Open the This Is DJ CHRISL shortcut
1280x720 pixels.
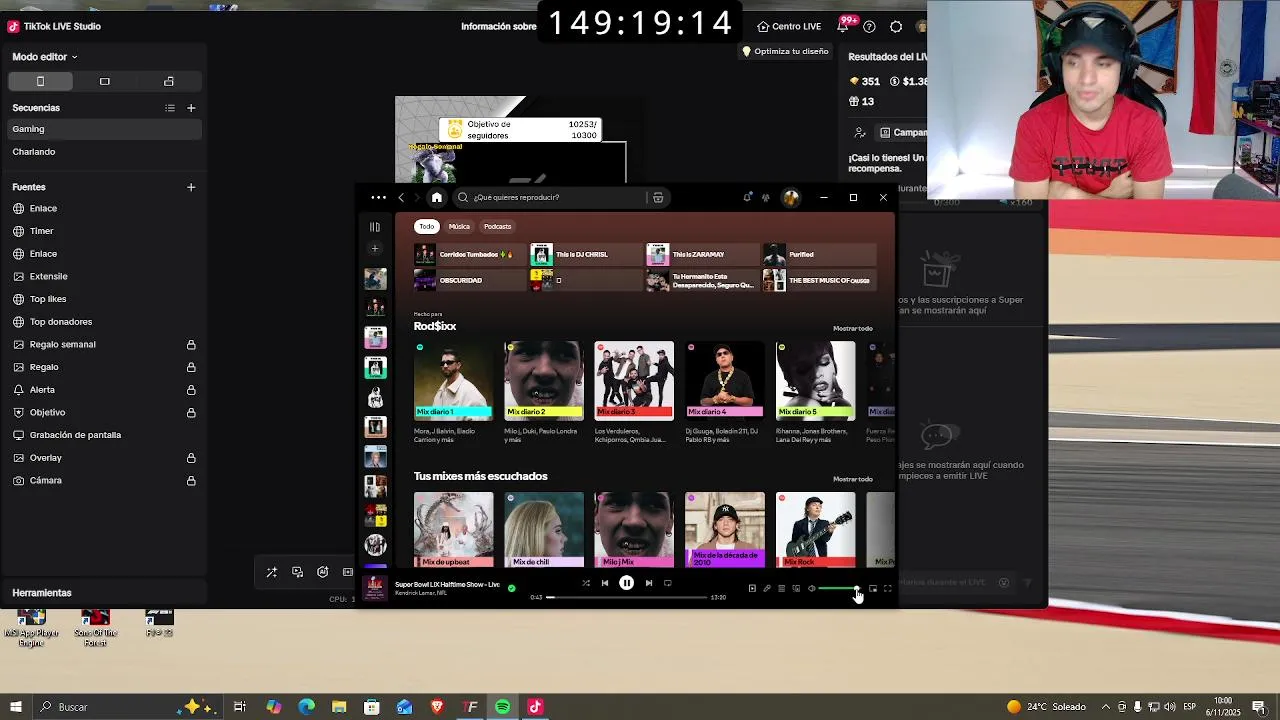point(585,254)
